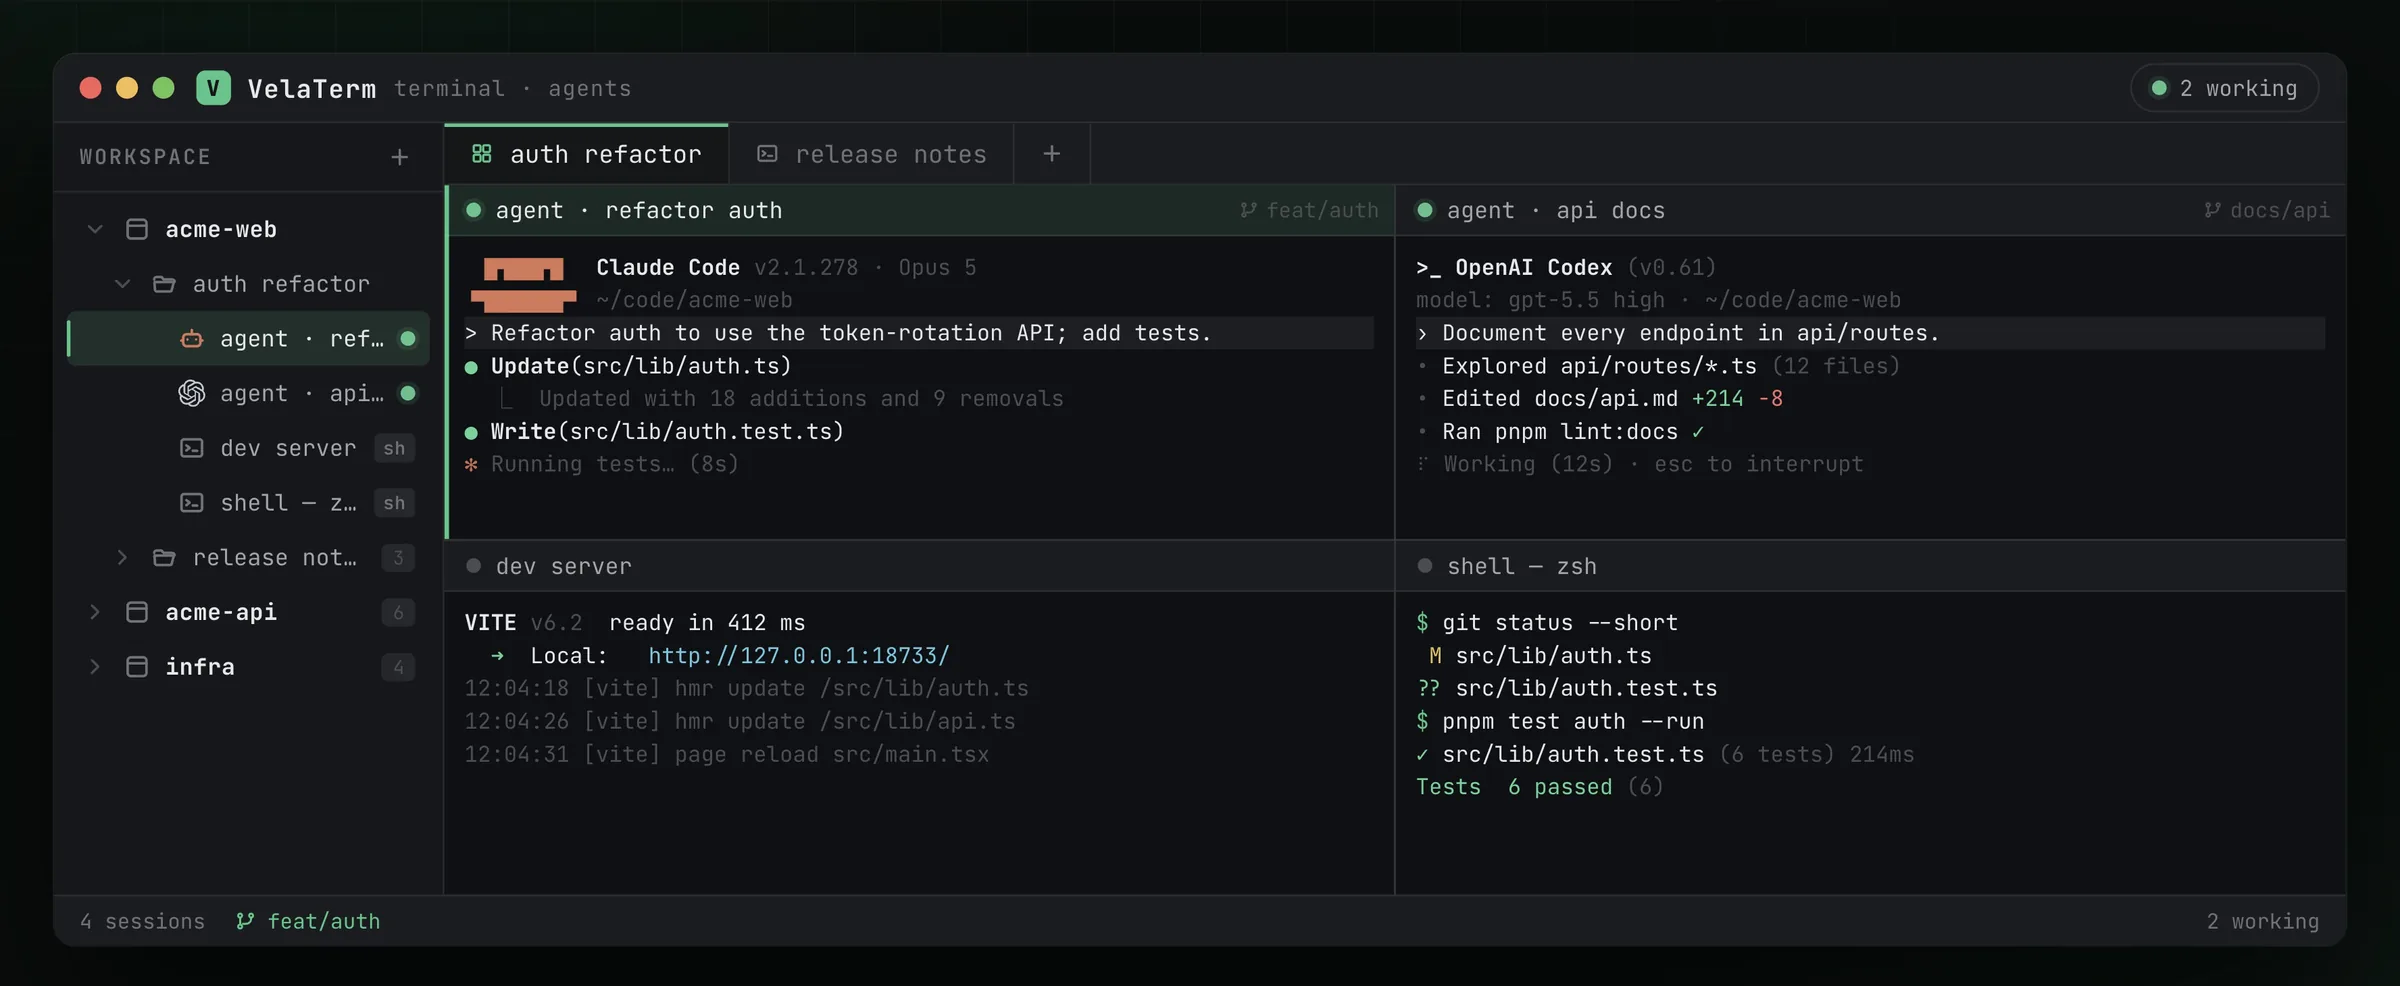This screenshot has height=986, width=2400.
Task: Click grid icon on auth refactor tab
Action: point(481,154)
